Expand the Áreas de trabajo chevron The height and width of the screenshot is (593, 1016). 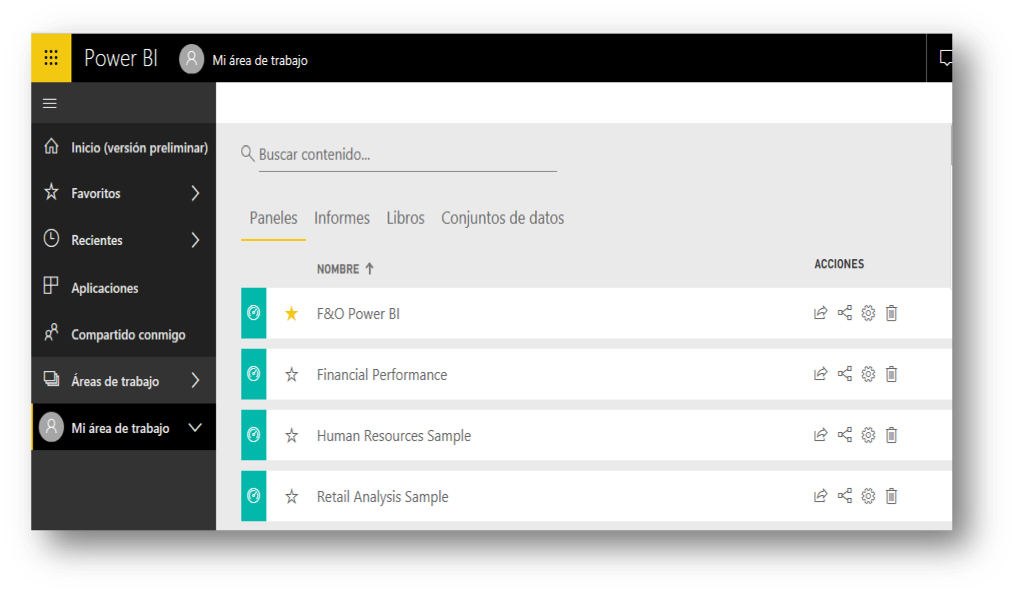pyautogui.click(x=195, y=380)
